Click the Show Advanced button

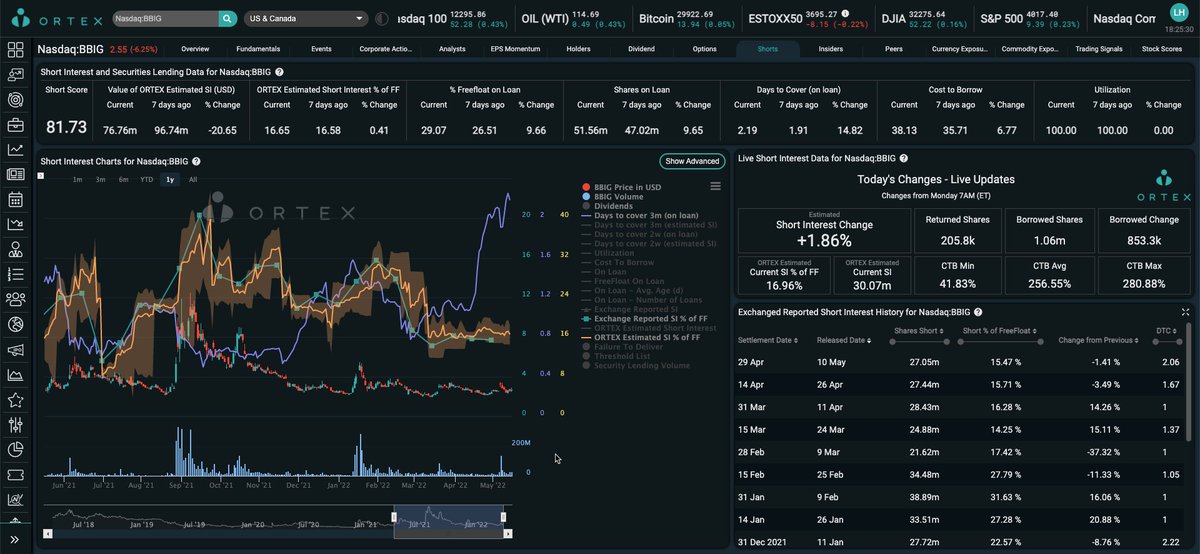pyautogui.click(x=692, y=161)
